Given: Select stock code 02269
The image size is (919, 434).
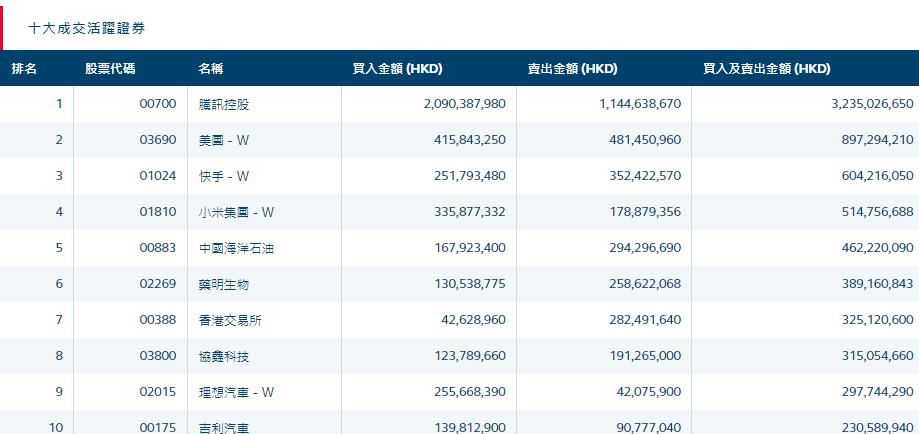Looking at the screenshot, I should coord(158,284).
